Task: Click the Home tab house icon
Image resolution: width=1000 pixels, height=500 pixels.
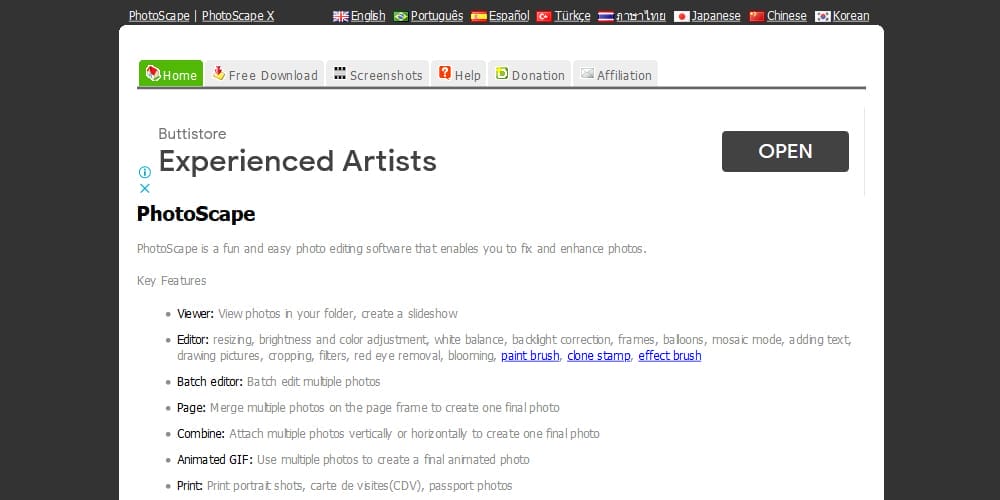Action: click(153, 72)
